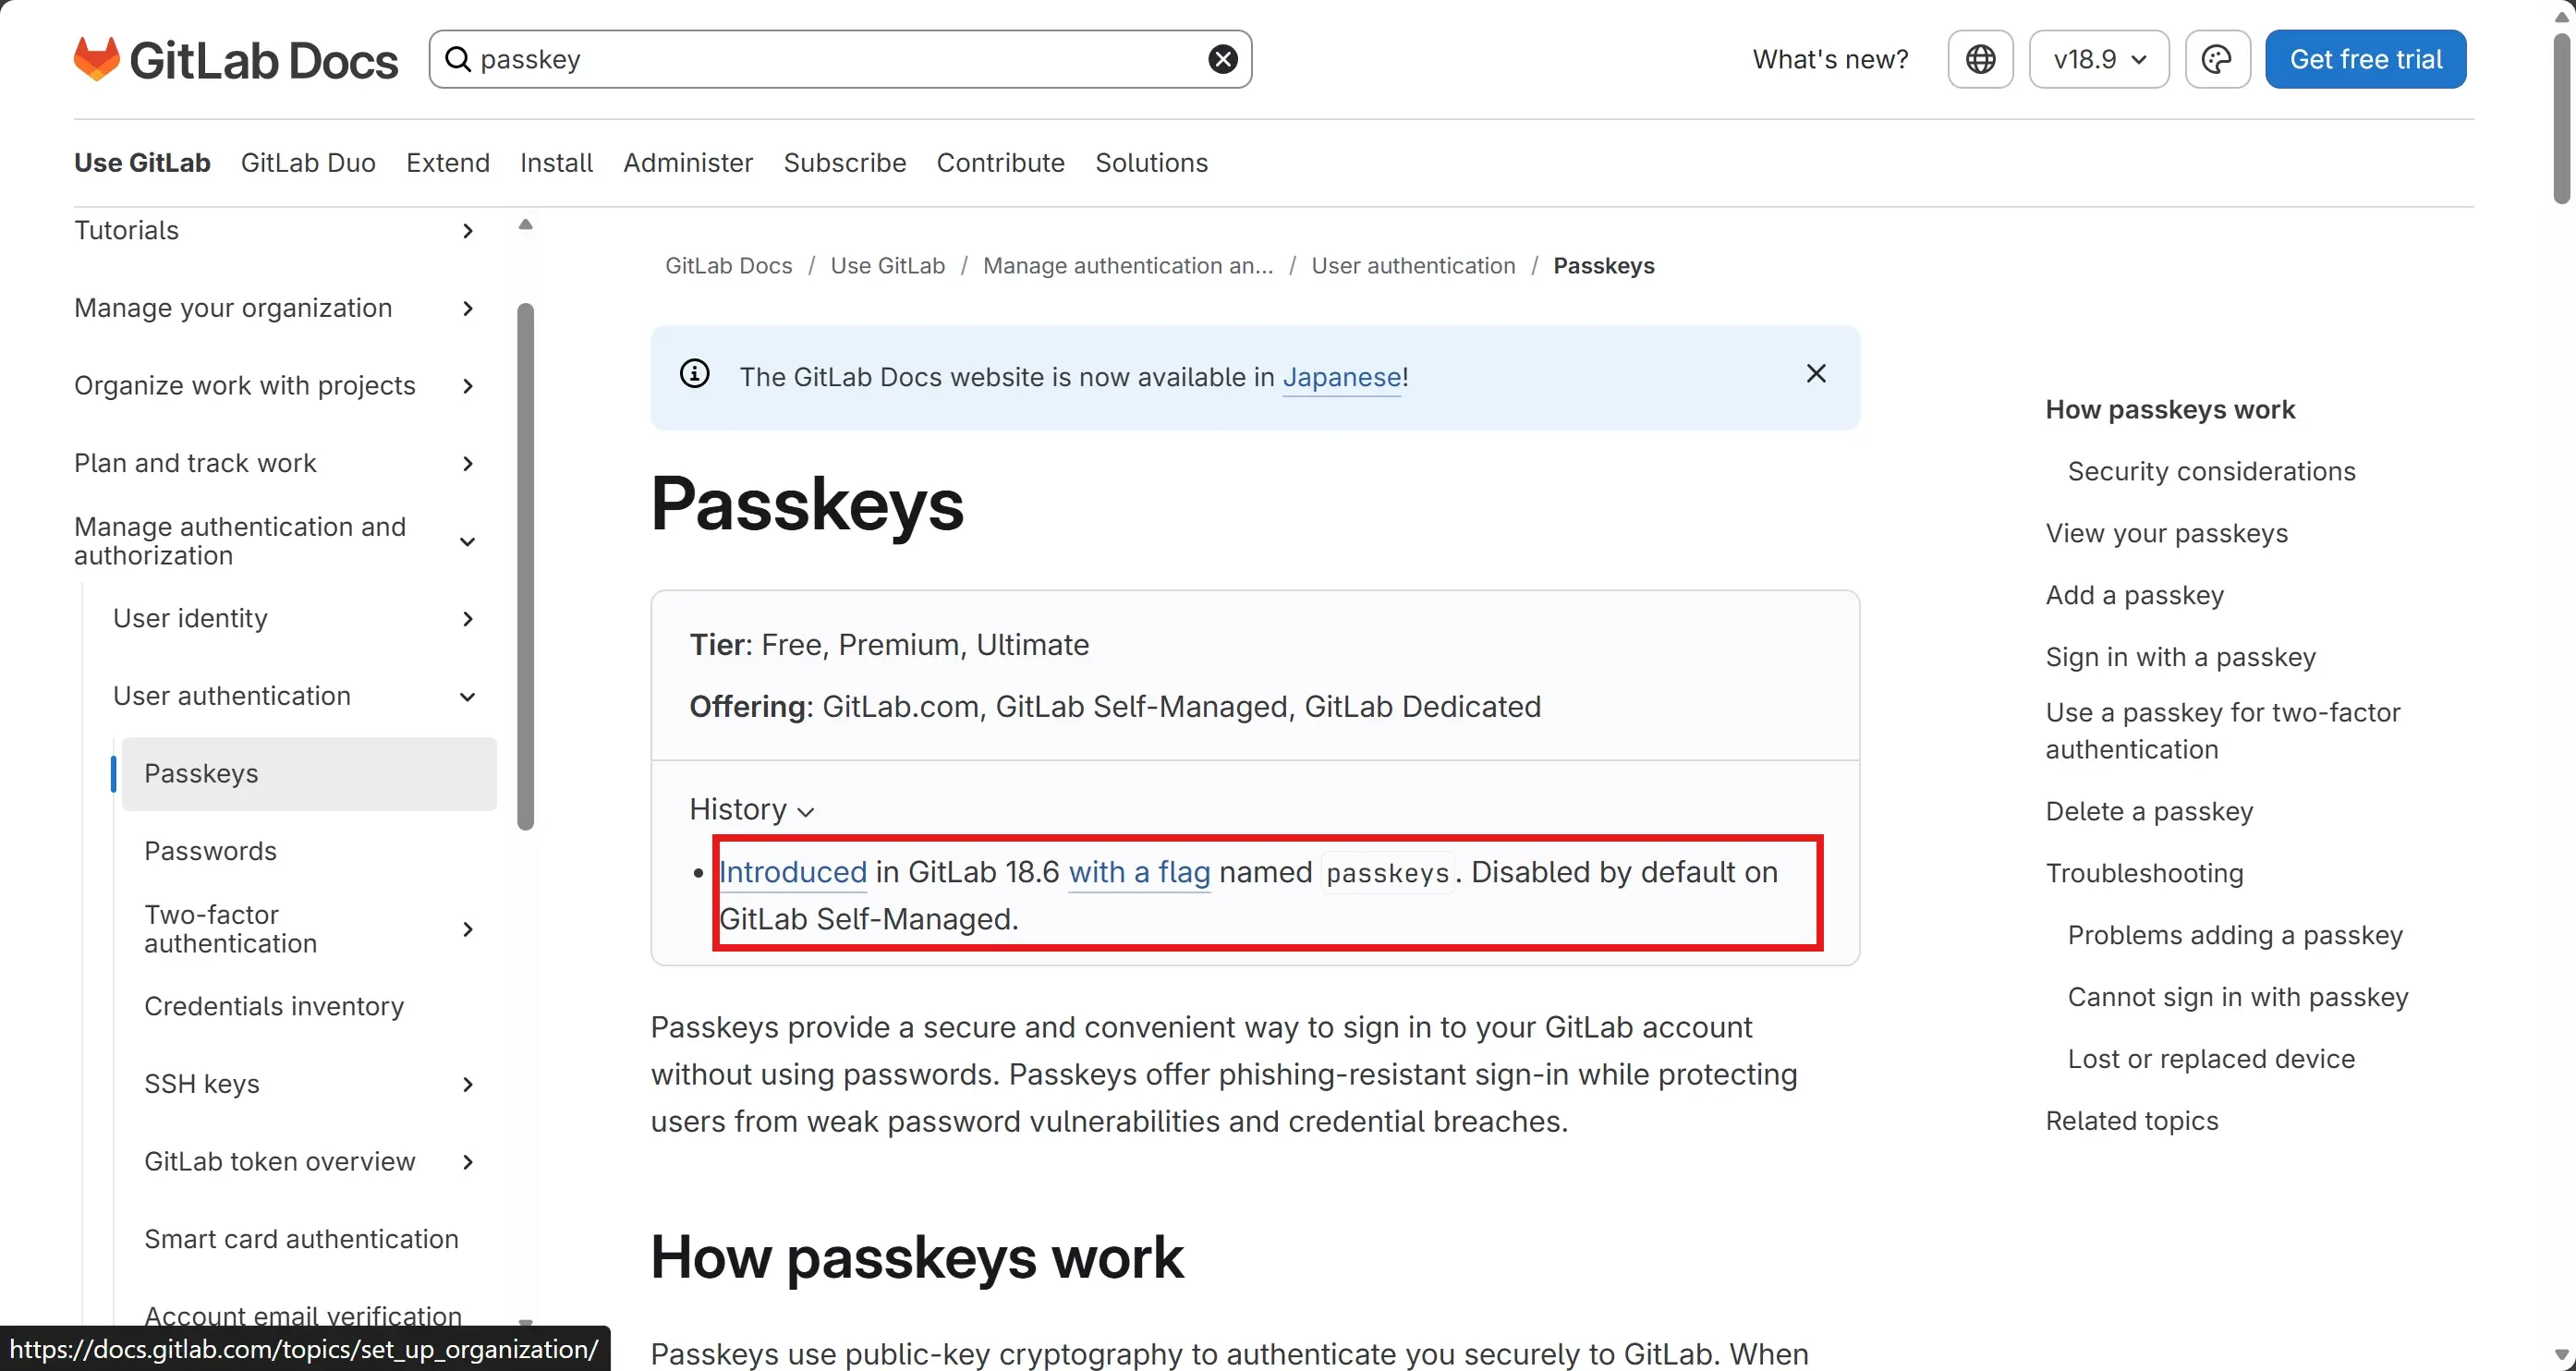Expand Two-factor authentication in sidebar
Viewport: 2576px width, 1371px height.
click(467, 928)
